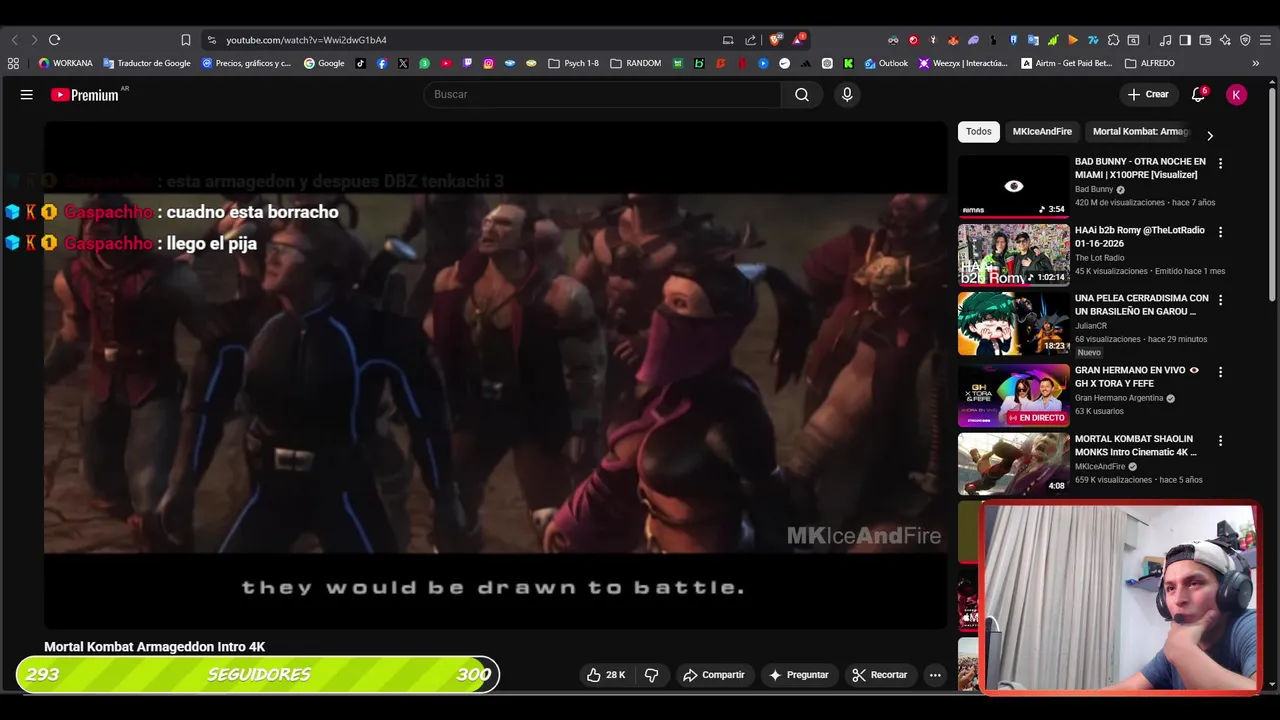Open the Brave VPN shield icon
The image size is (1280, 720).
tap(1245, 40)
